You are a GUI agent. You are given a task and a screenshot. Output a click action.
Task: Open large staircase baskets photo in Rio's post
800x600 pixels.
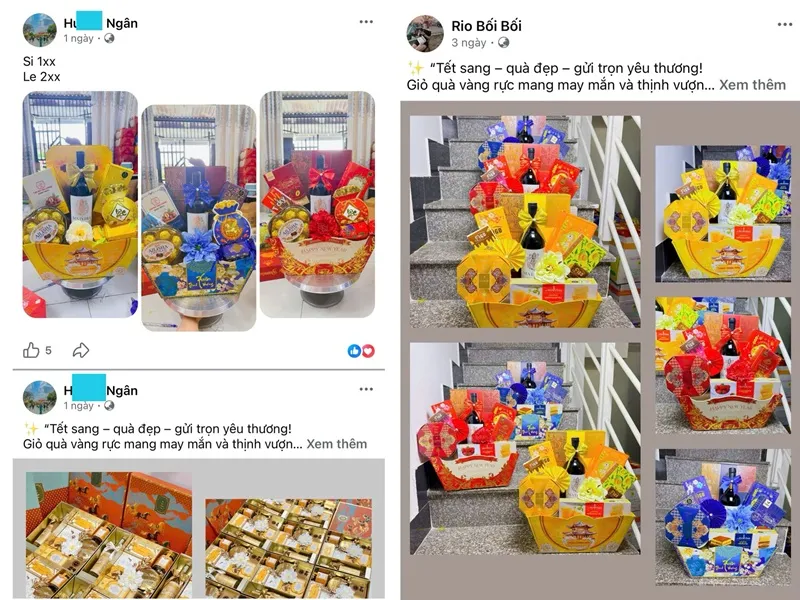tap(525, 221)
